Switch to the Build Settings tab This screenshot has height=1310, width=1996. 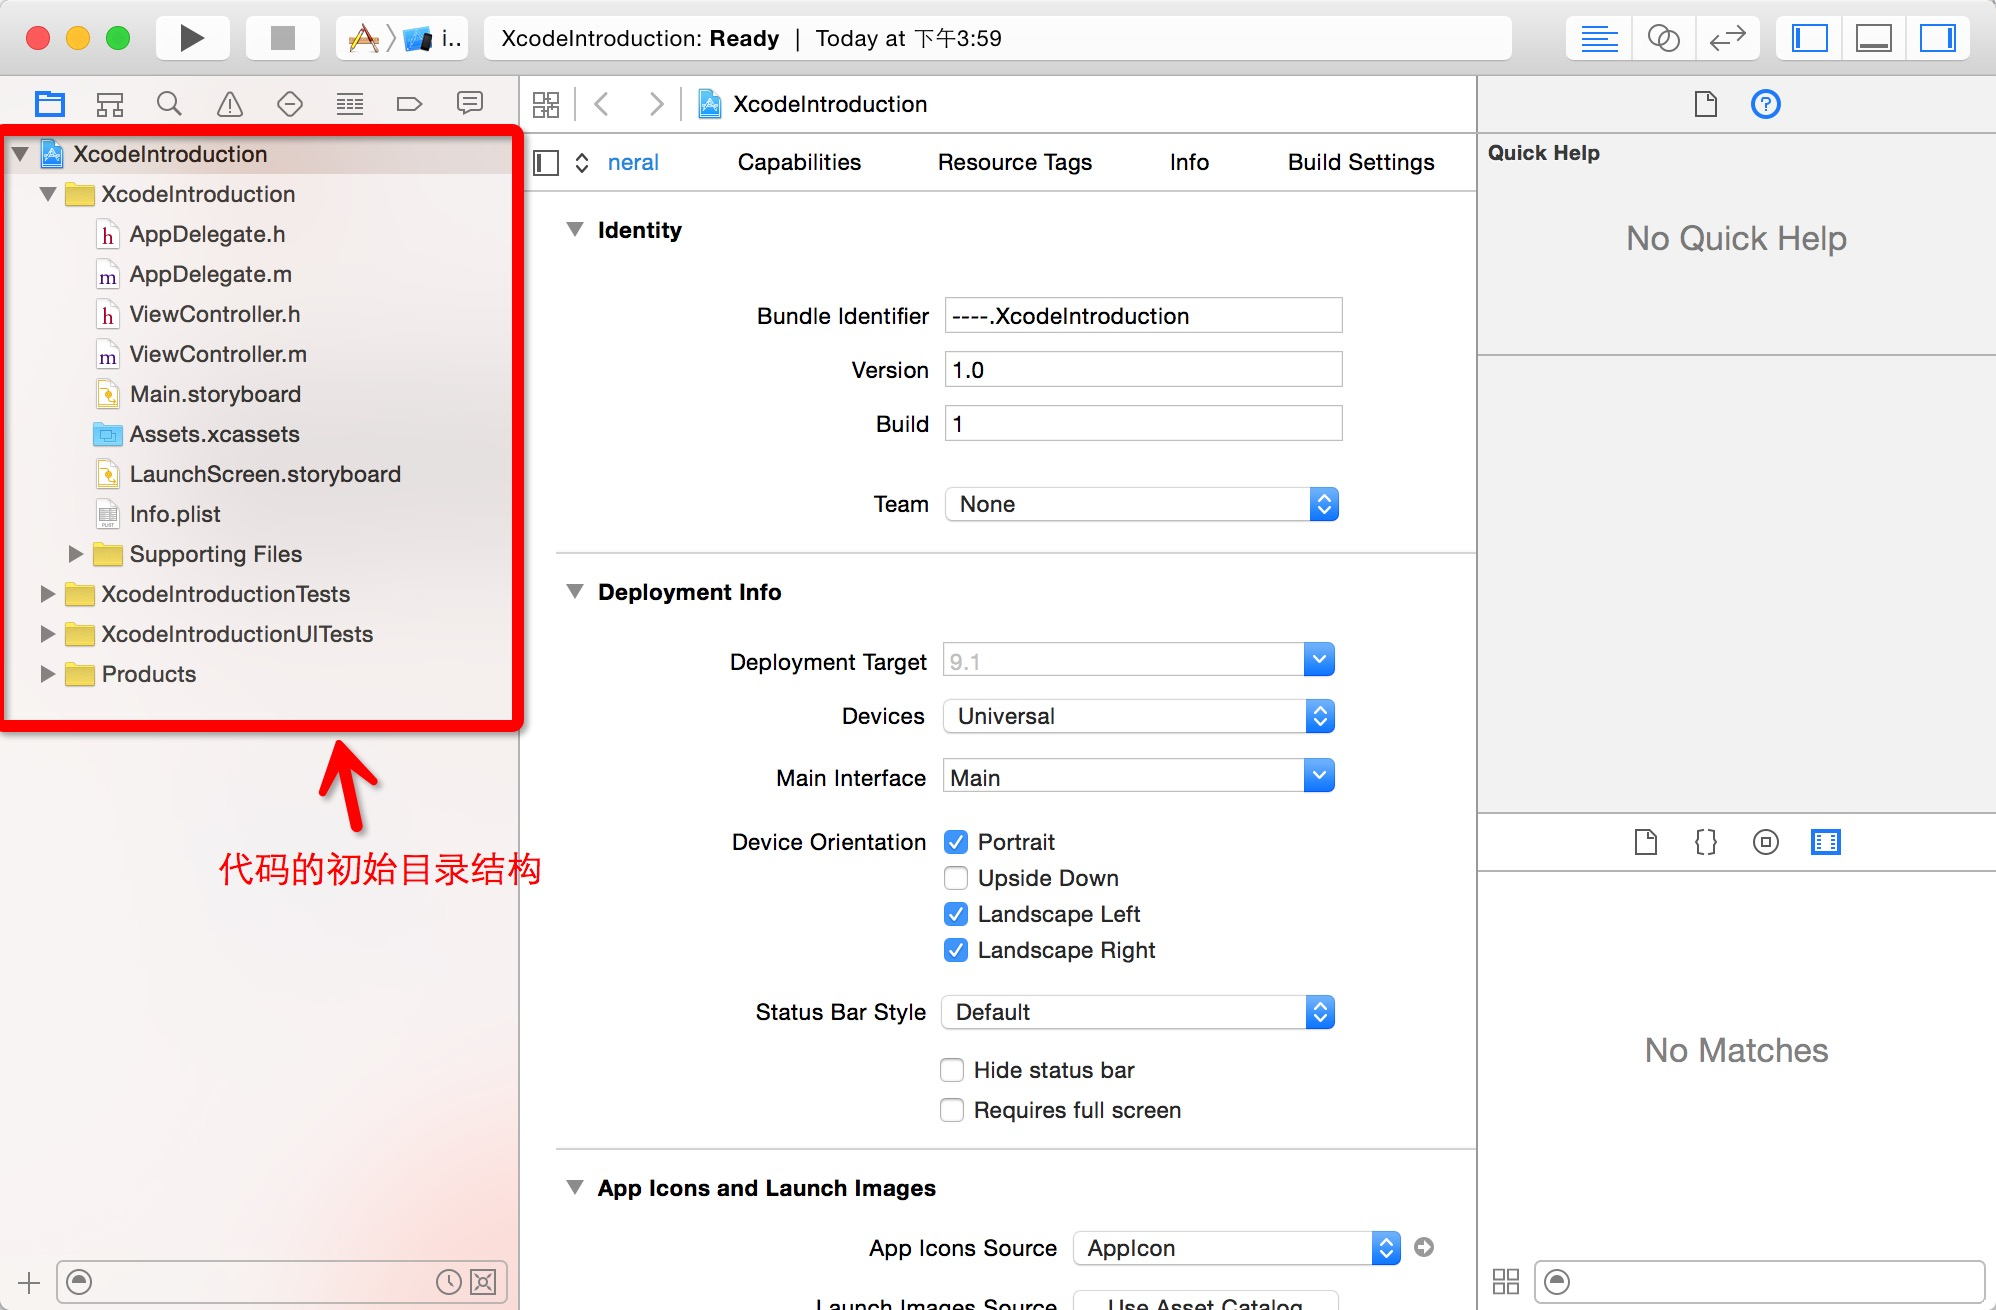(x=1360, y=162)
